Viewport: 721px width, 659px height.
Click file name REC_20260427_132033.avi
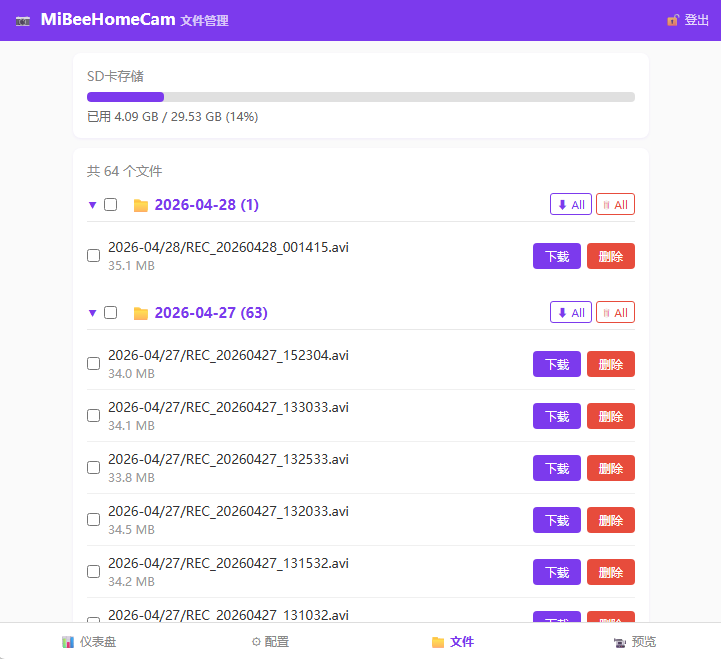click(229, 511)
